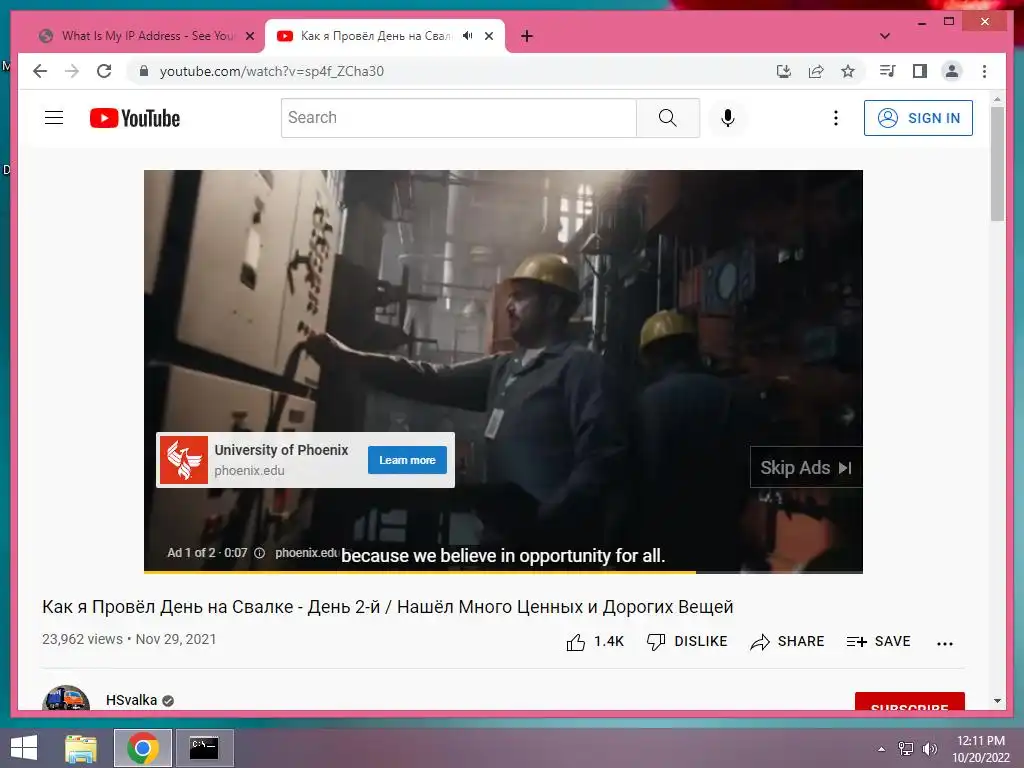Open YouTube settings three-dot menu
Screen dimensions: 1024x768
pyautogui.click(x=835, y=118)
